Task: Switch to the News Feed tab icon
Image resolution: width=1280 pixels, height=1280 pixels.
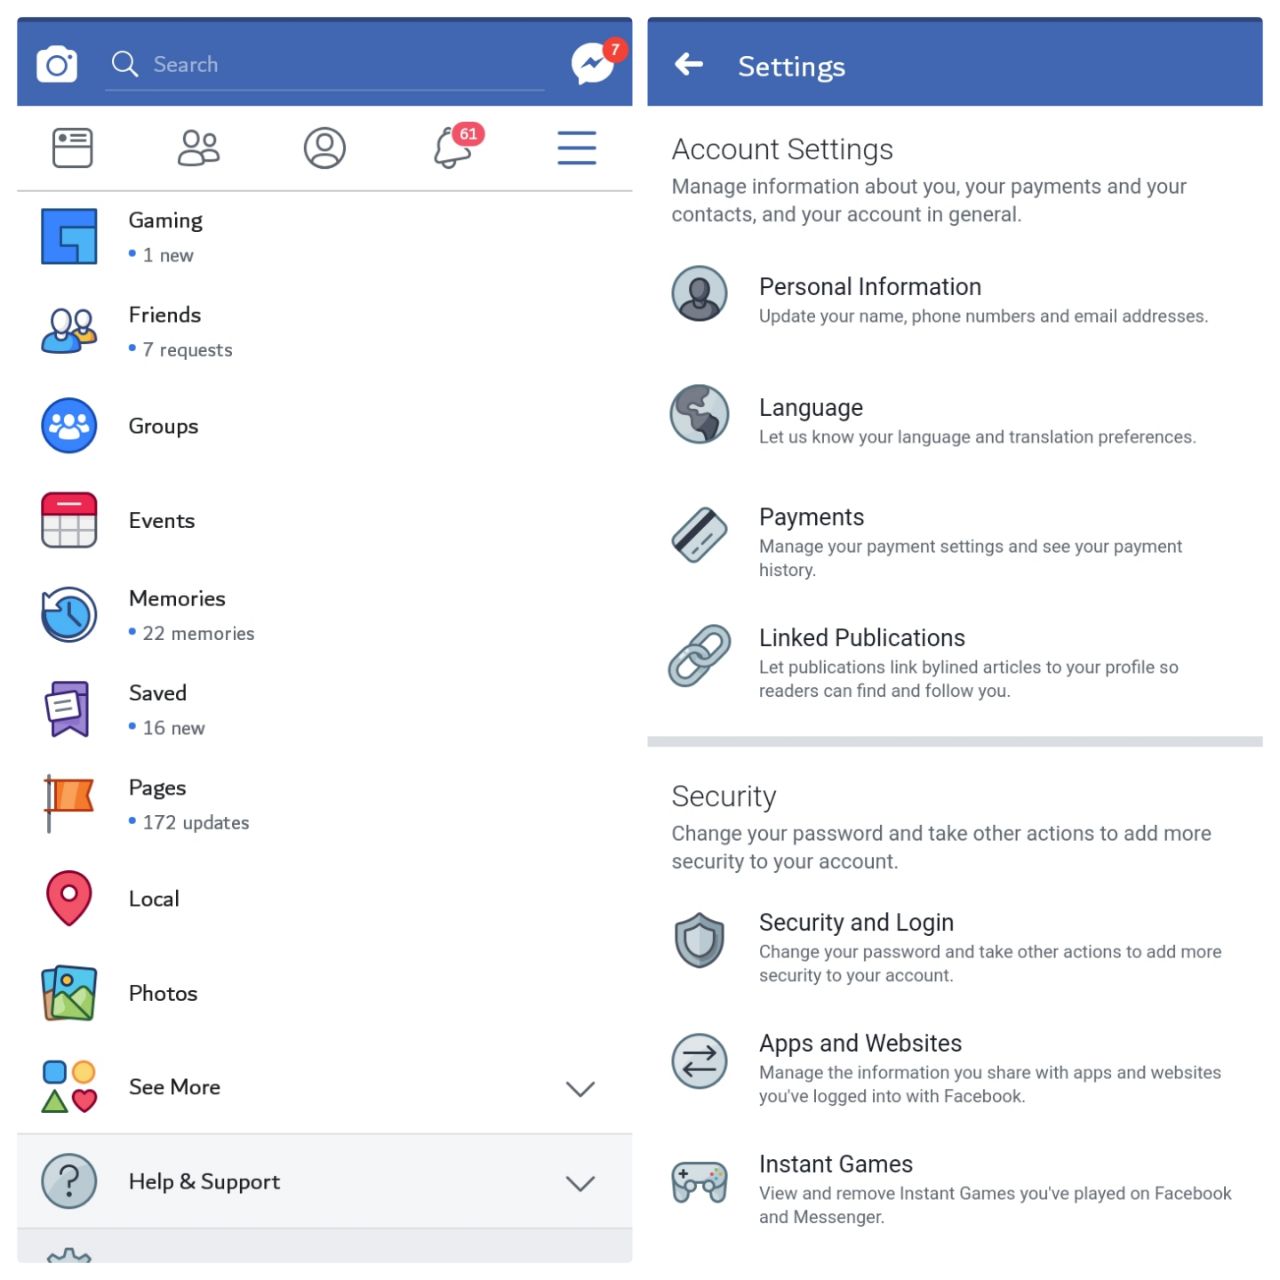Action: click(72, 148)
